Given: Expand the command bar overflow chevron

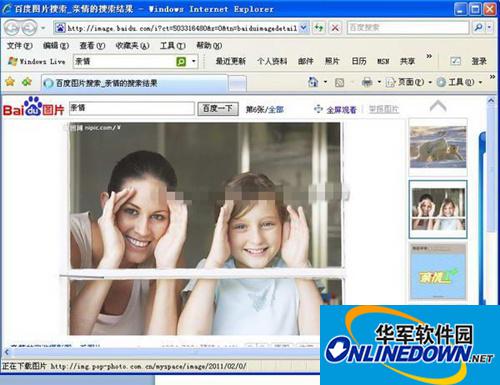Looking at the screenshot, I should tap(492, 77).
